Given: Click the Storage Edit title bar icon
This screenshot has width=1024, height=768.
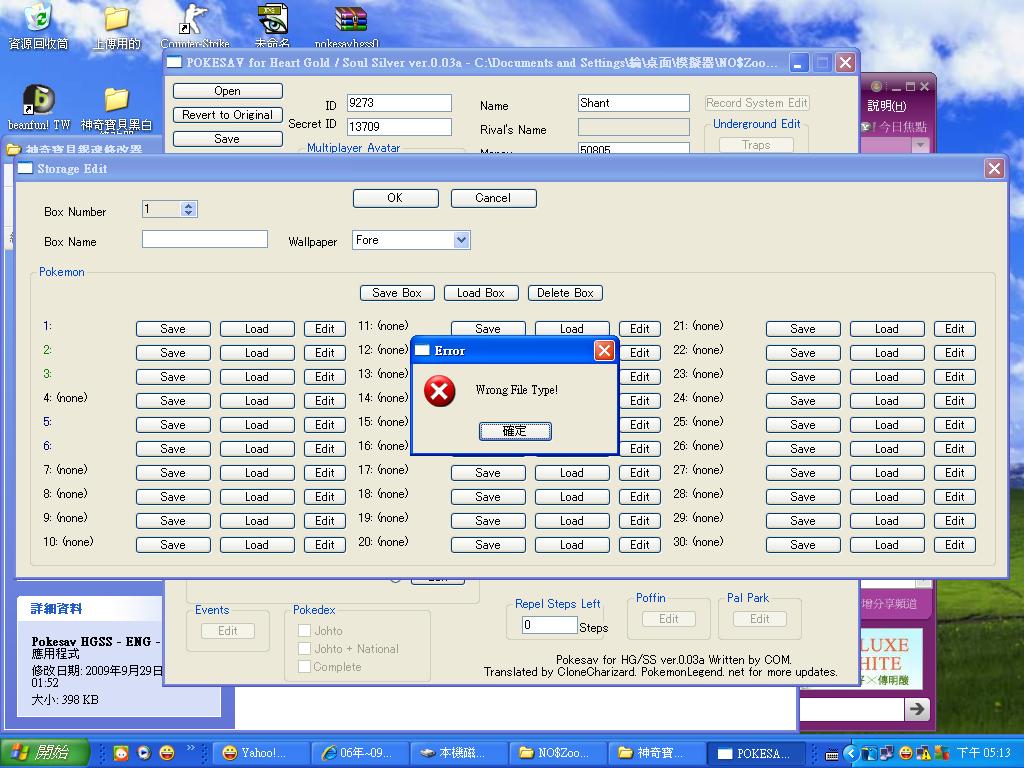Looking at the screenshot, I should point(25,168).
